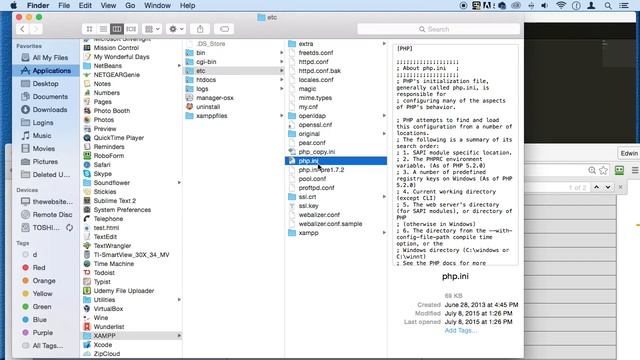Open the View menu
This screenshot has height=360, width=640.
[108, 5]
